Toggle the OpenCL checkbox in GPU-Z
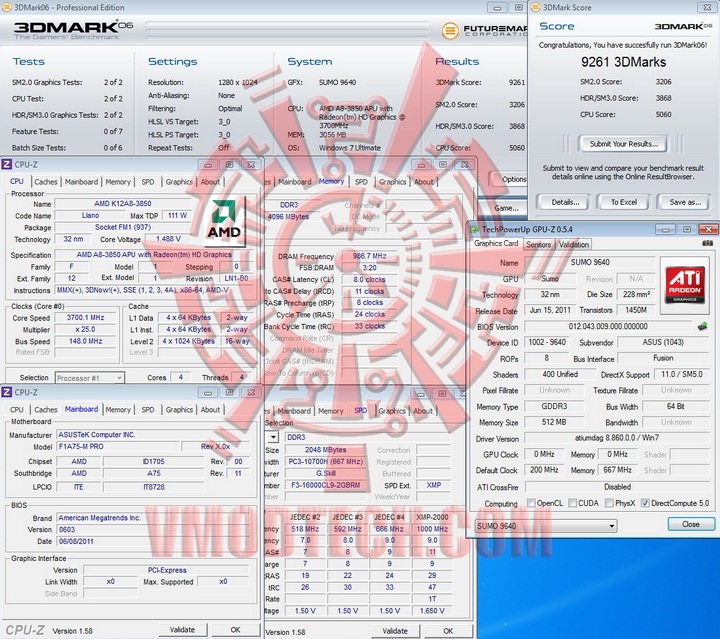720x639 pixels. click(x=531, y=503)
